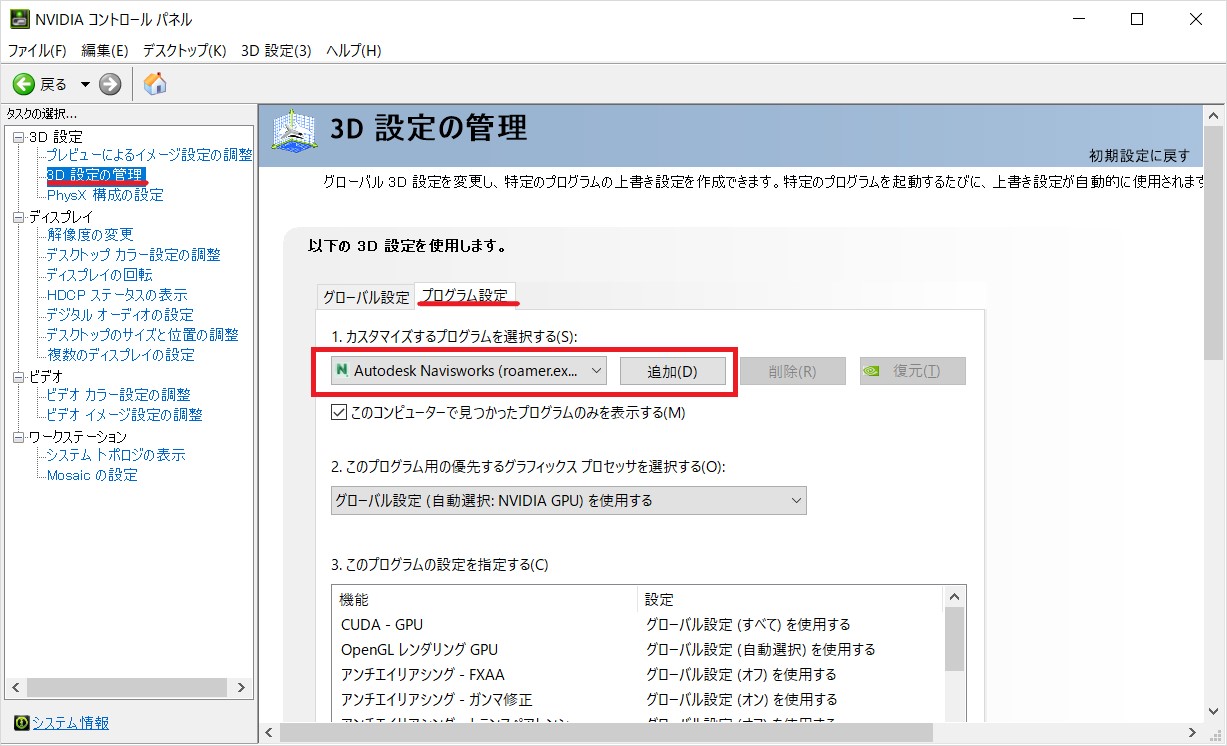
Task: Open the 3D 設定(3) menu
Action: point(276,50)
